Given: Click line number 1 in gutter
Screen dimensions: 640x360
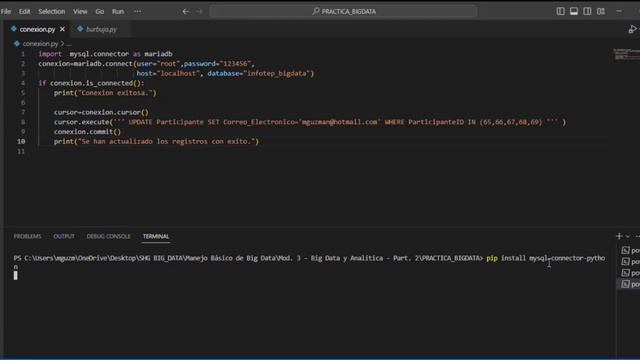Looking at the screenshot, I should pyautogui.click(x=23, y=54).
